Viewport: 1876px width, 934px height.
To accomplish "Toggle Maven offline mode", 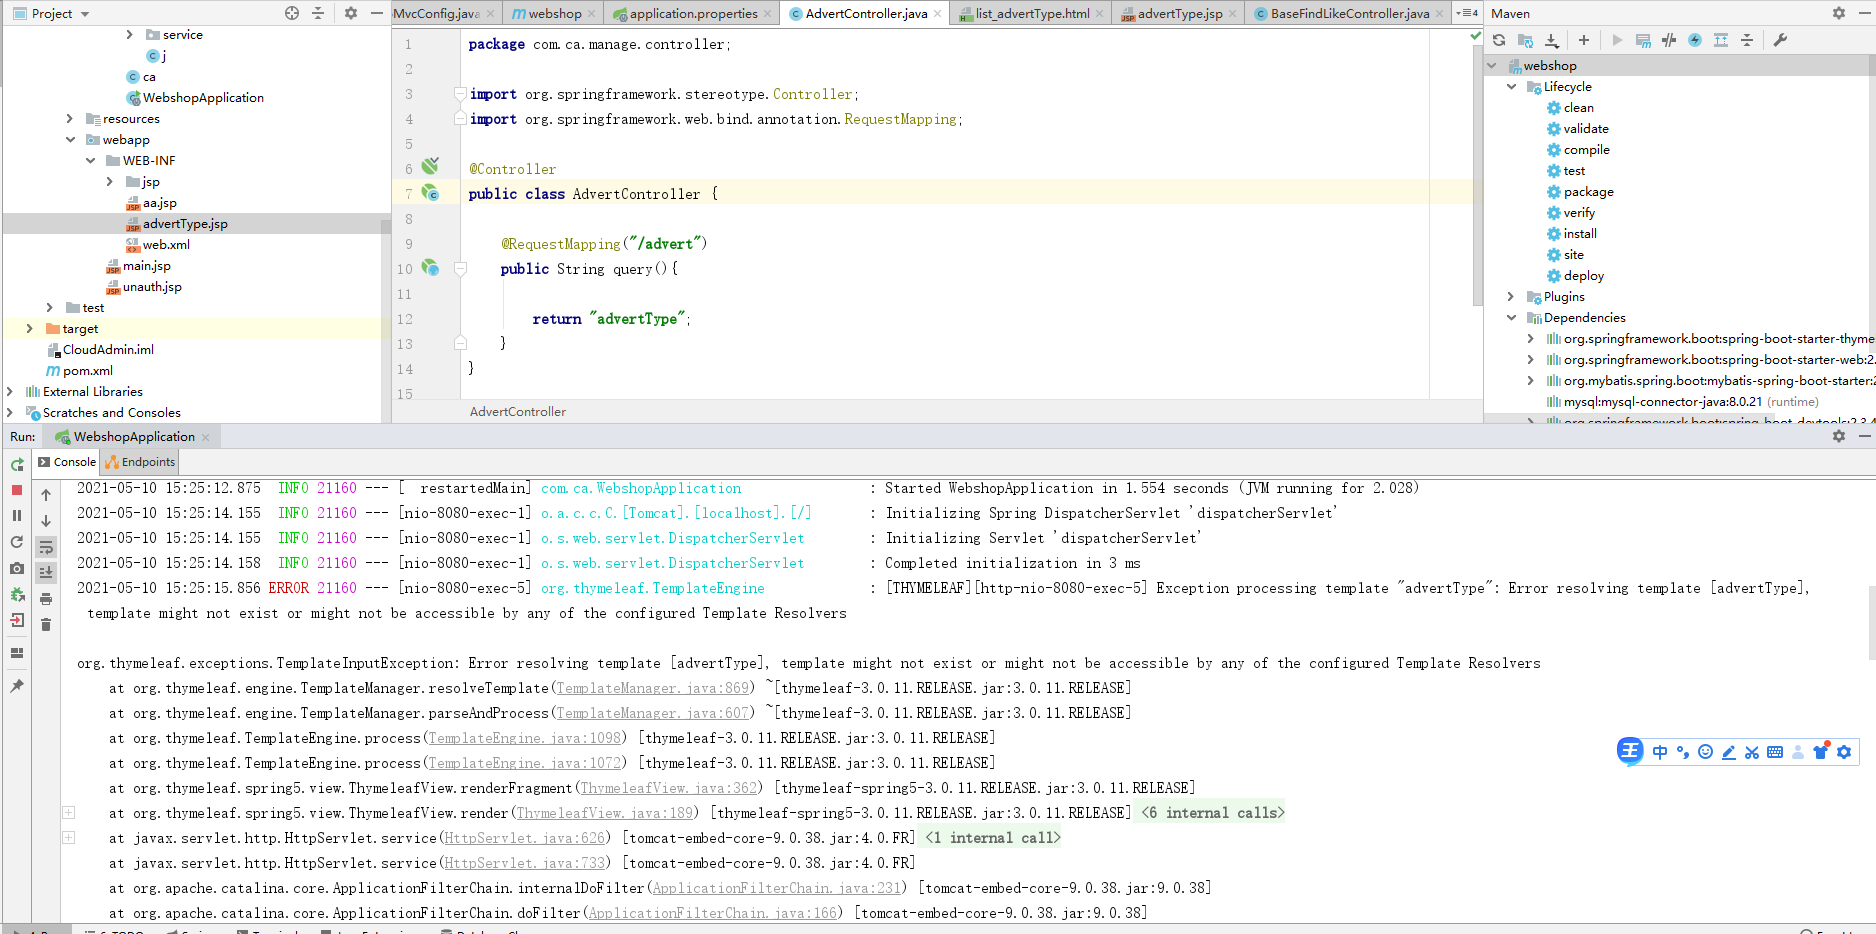I will (x=1669, y=40).
